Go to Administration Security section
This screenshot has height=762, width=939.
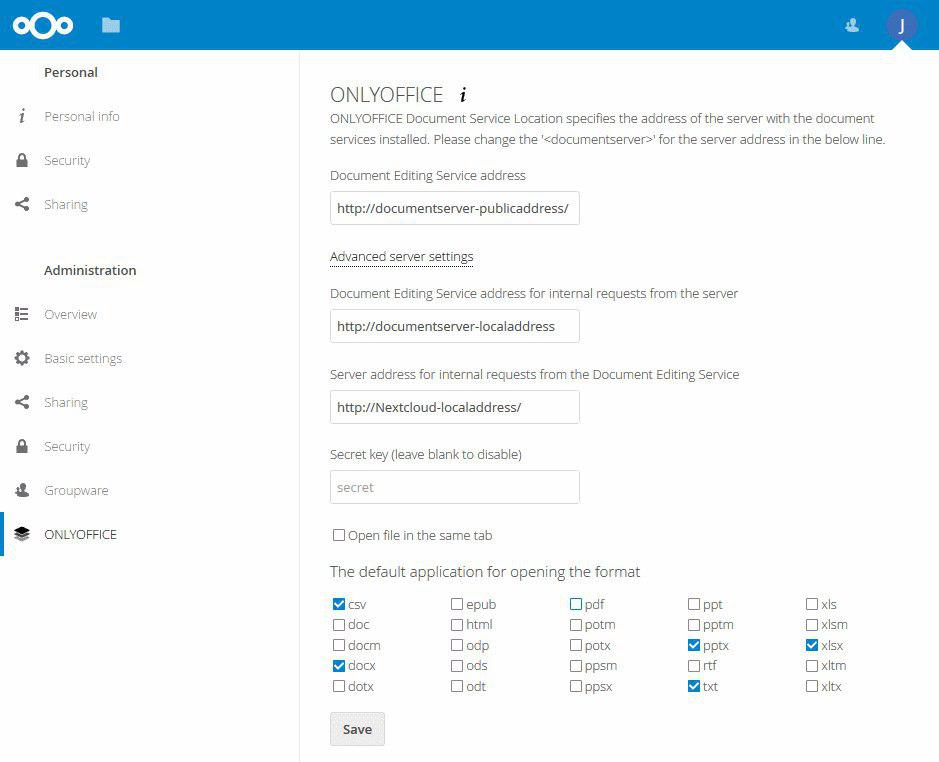tap(67, 446)
